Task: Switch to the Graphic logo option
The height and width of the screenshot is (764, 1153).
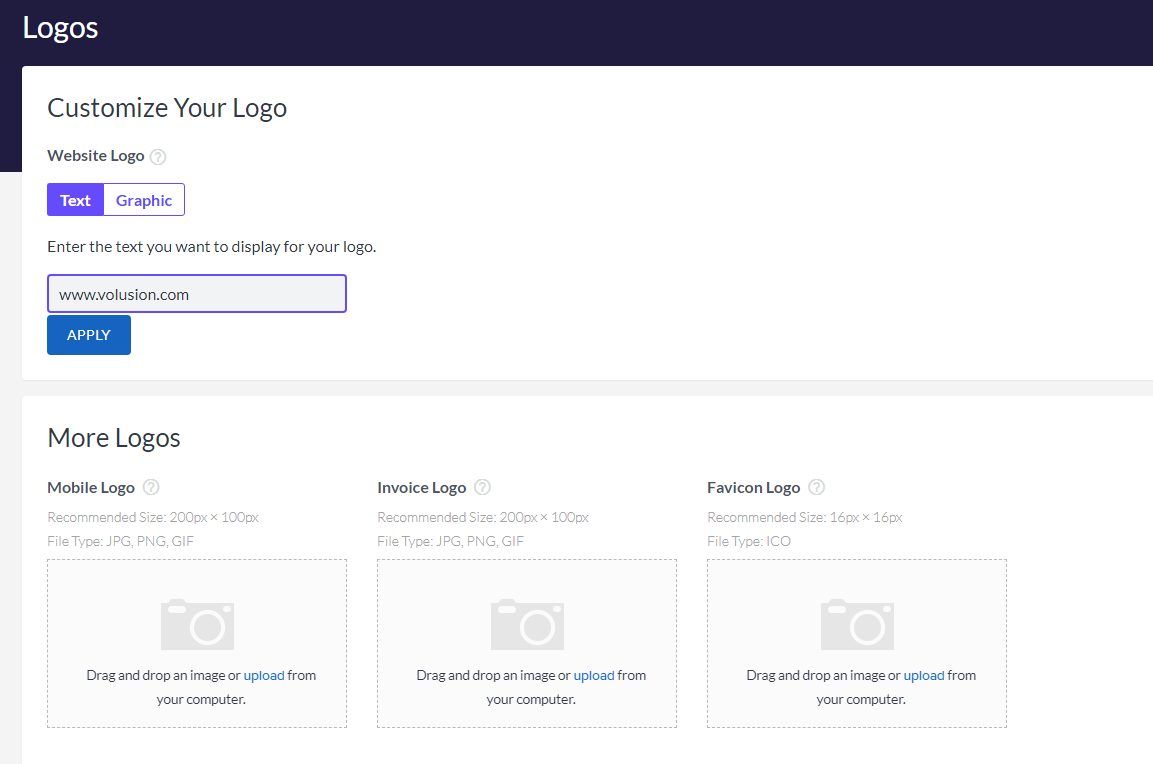Action: click(144, 200)
